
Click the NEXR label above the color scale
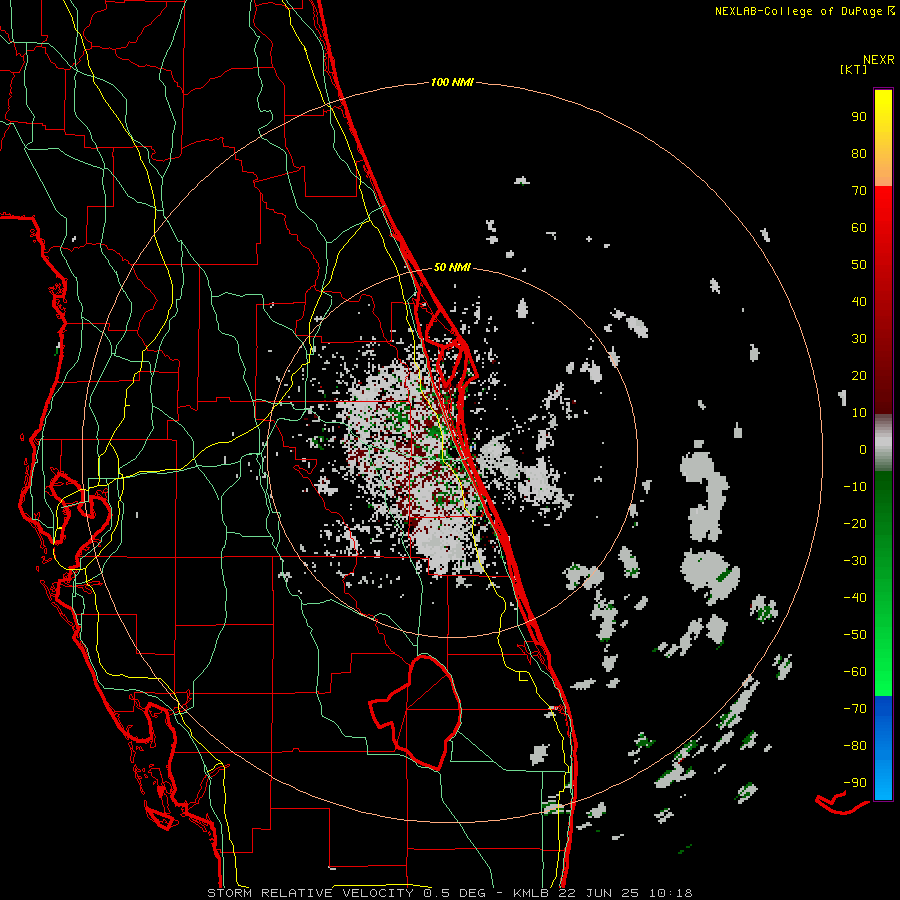click(879, 60)
